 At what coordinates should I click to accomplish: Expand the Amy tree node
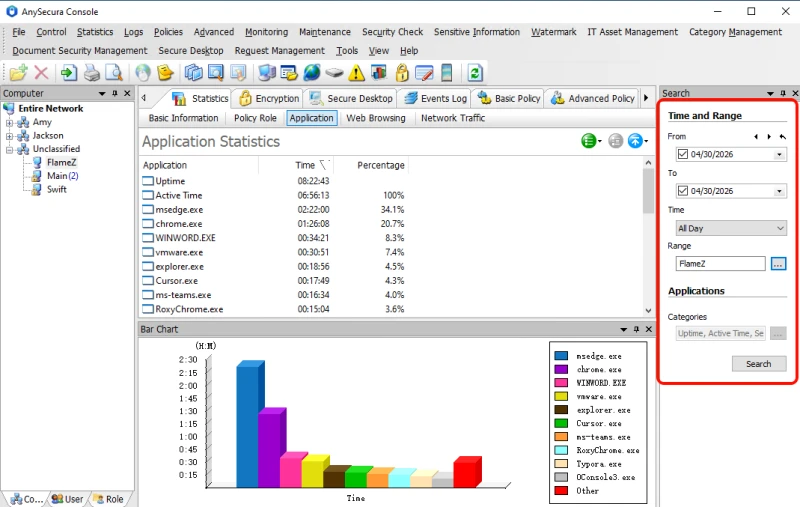coord(9,122)
